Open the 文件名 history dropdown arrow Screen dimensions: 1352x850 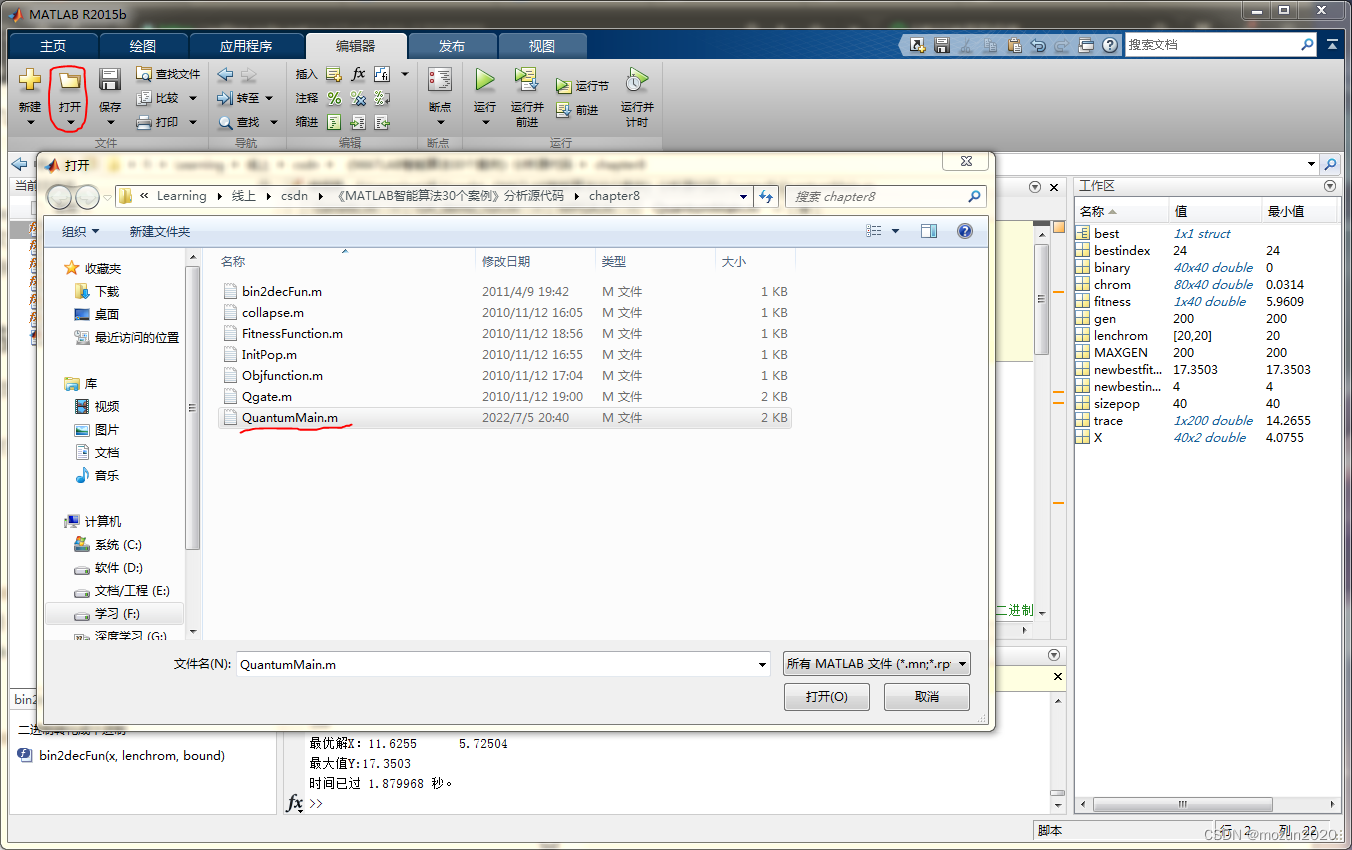(762, 664)
